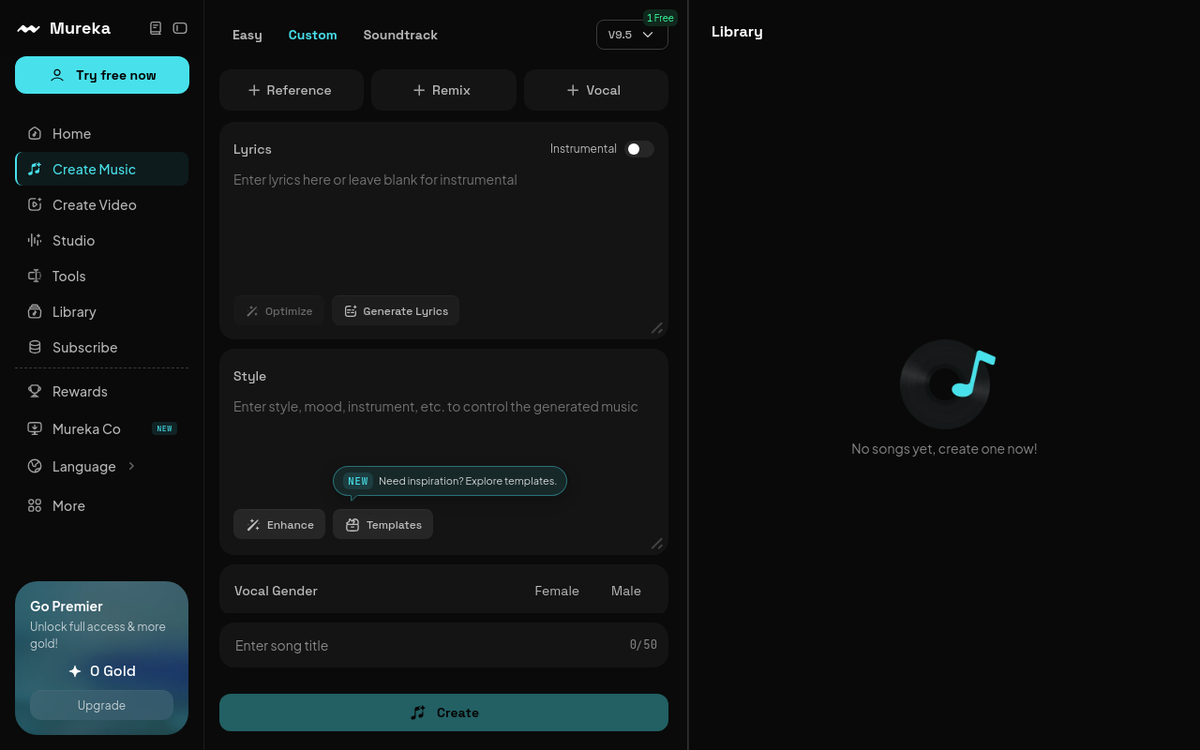Click 'No songs yet, create one now!' text
Viewport: 1200px width, 750px height.
pyautogui.click(x=944, y=449)
